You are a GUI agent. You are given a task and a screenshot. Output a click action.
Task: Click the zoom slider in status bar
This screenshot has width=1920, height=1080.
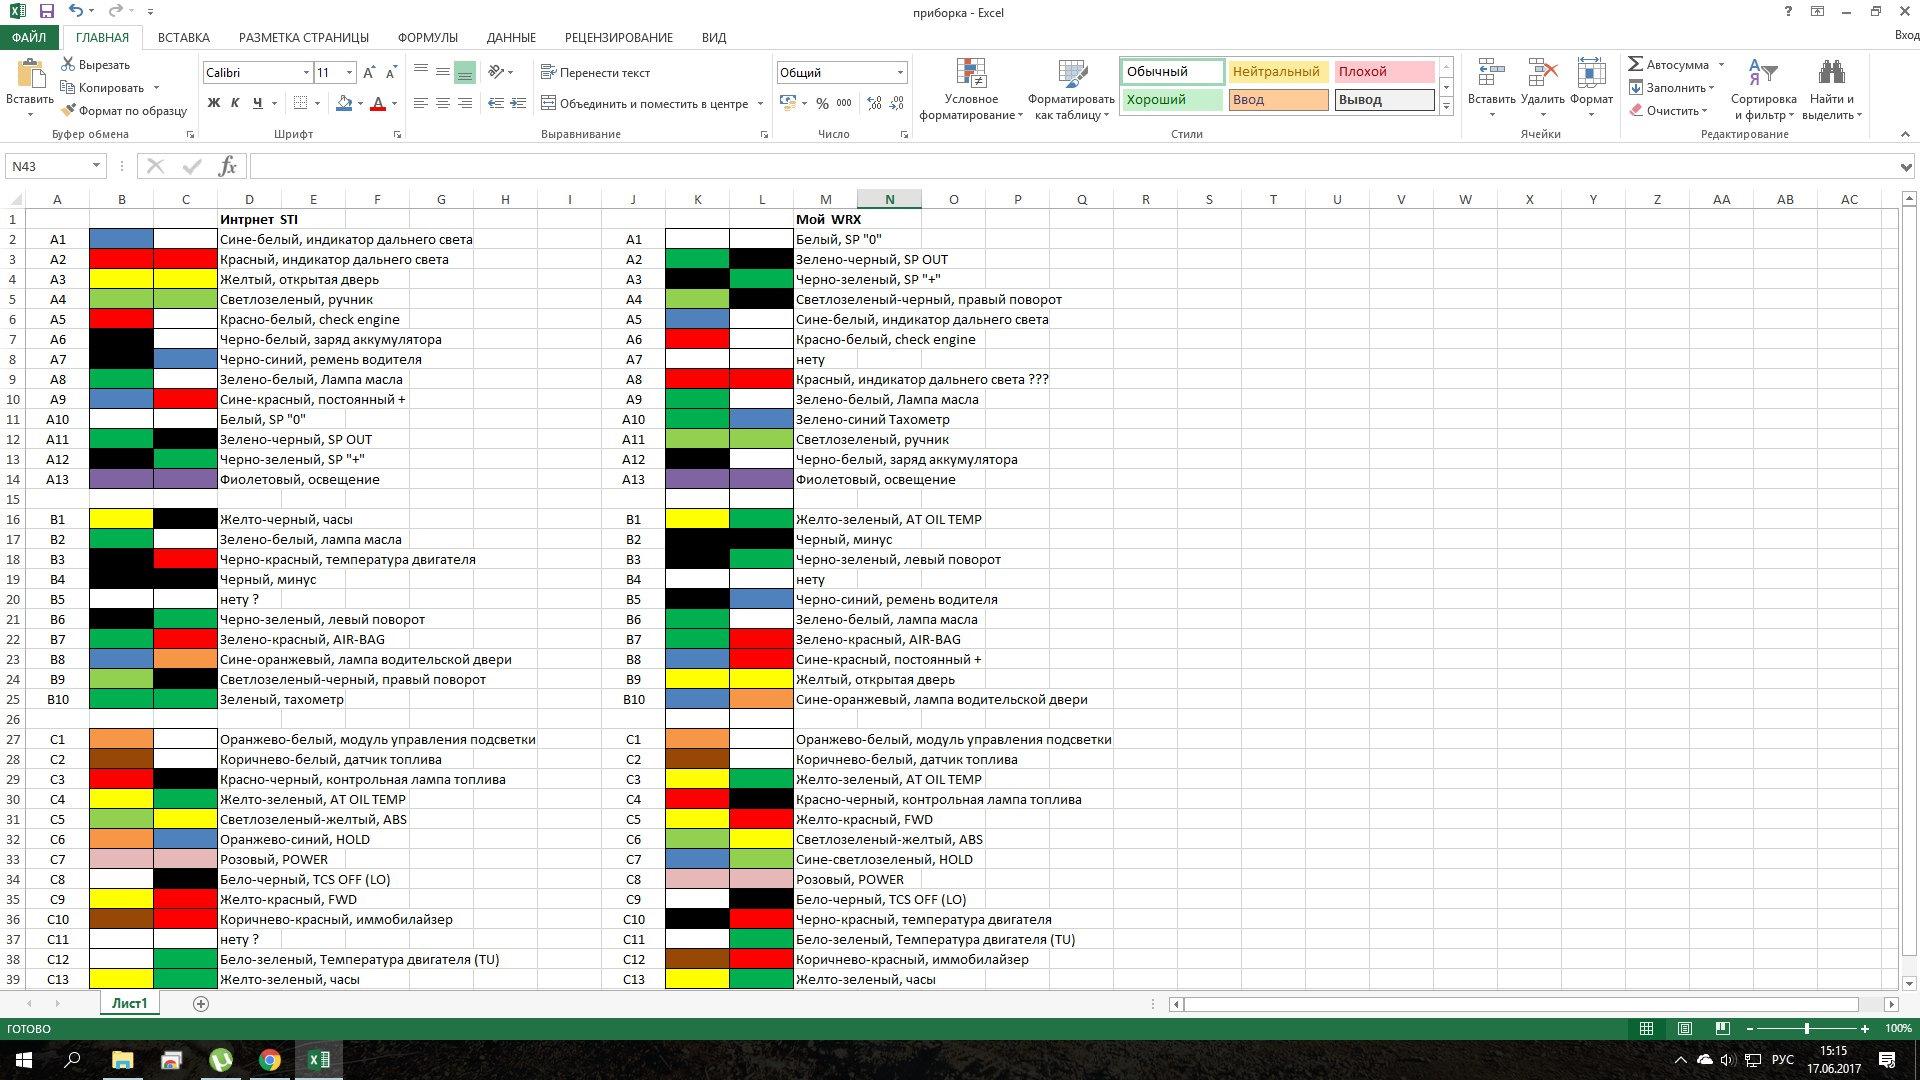tap(1806, 1028)
